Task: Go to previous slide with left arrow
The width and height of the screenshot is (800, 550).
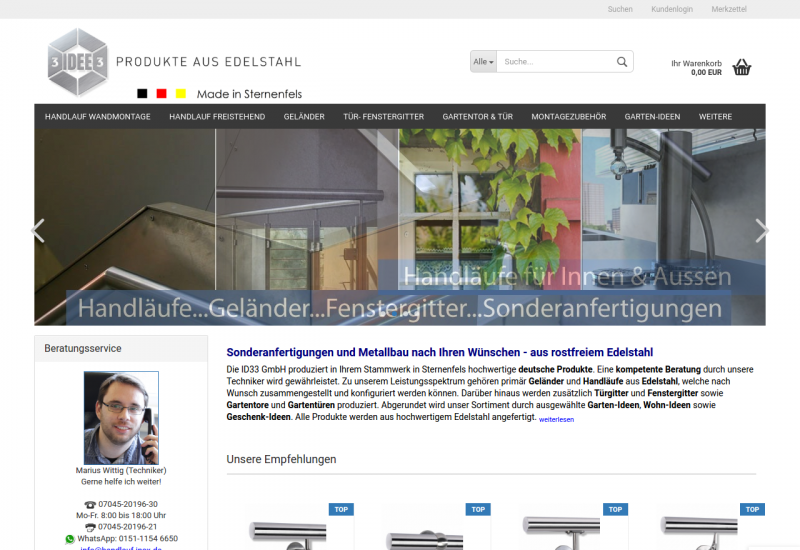Action: click(38, 231)
